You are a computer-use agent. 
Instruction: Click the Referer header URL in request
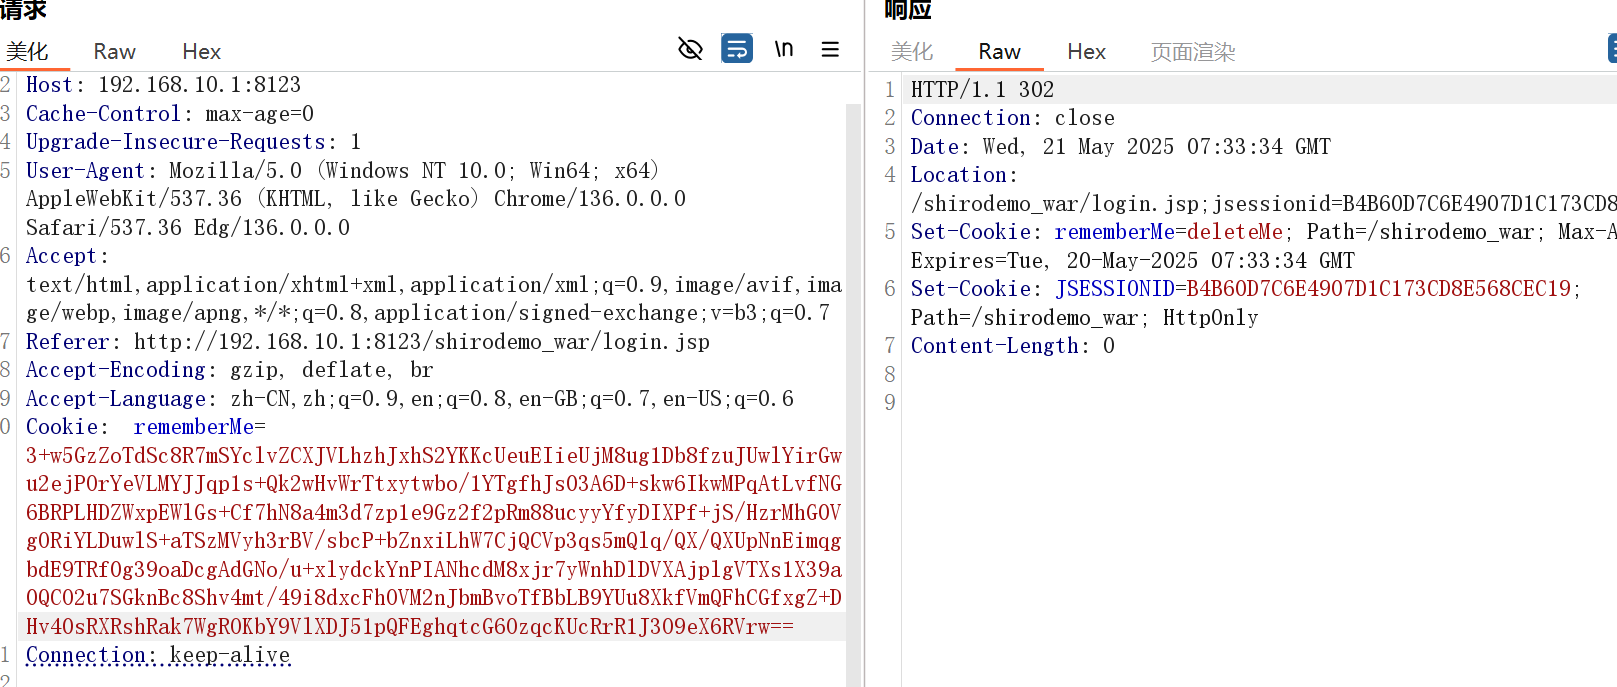pos(421,342)
